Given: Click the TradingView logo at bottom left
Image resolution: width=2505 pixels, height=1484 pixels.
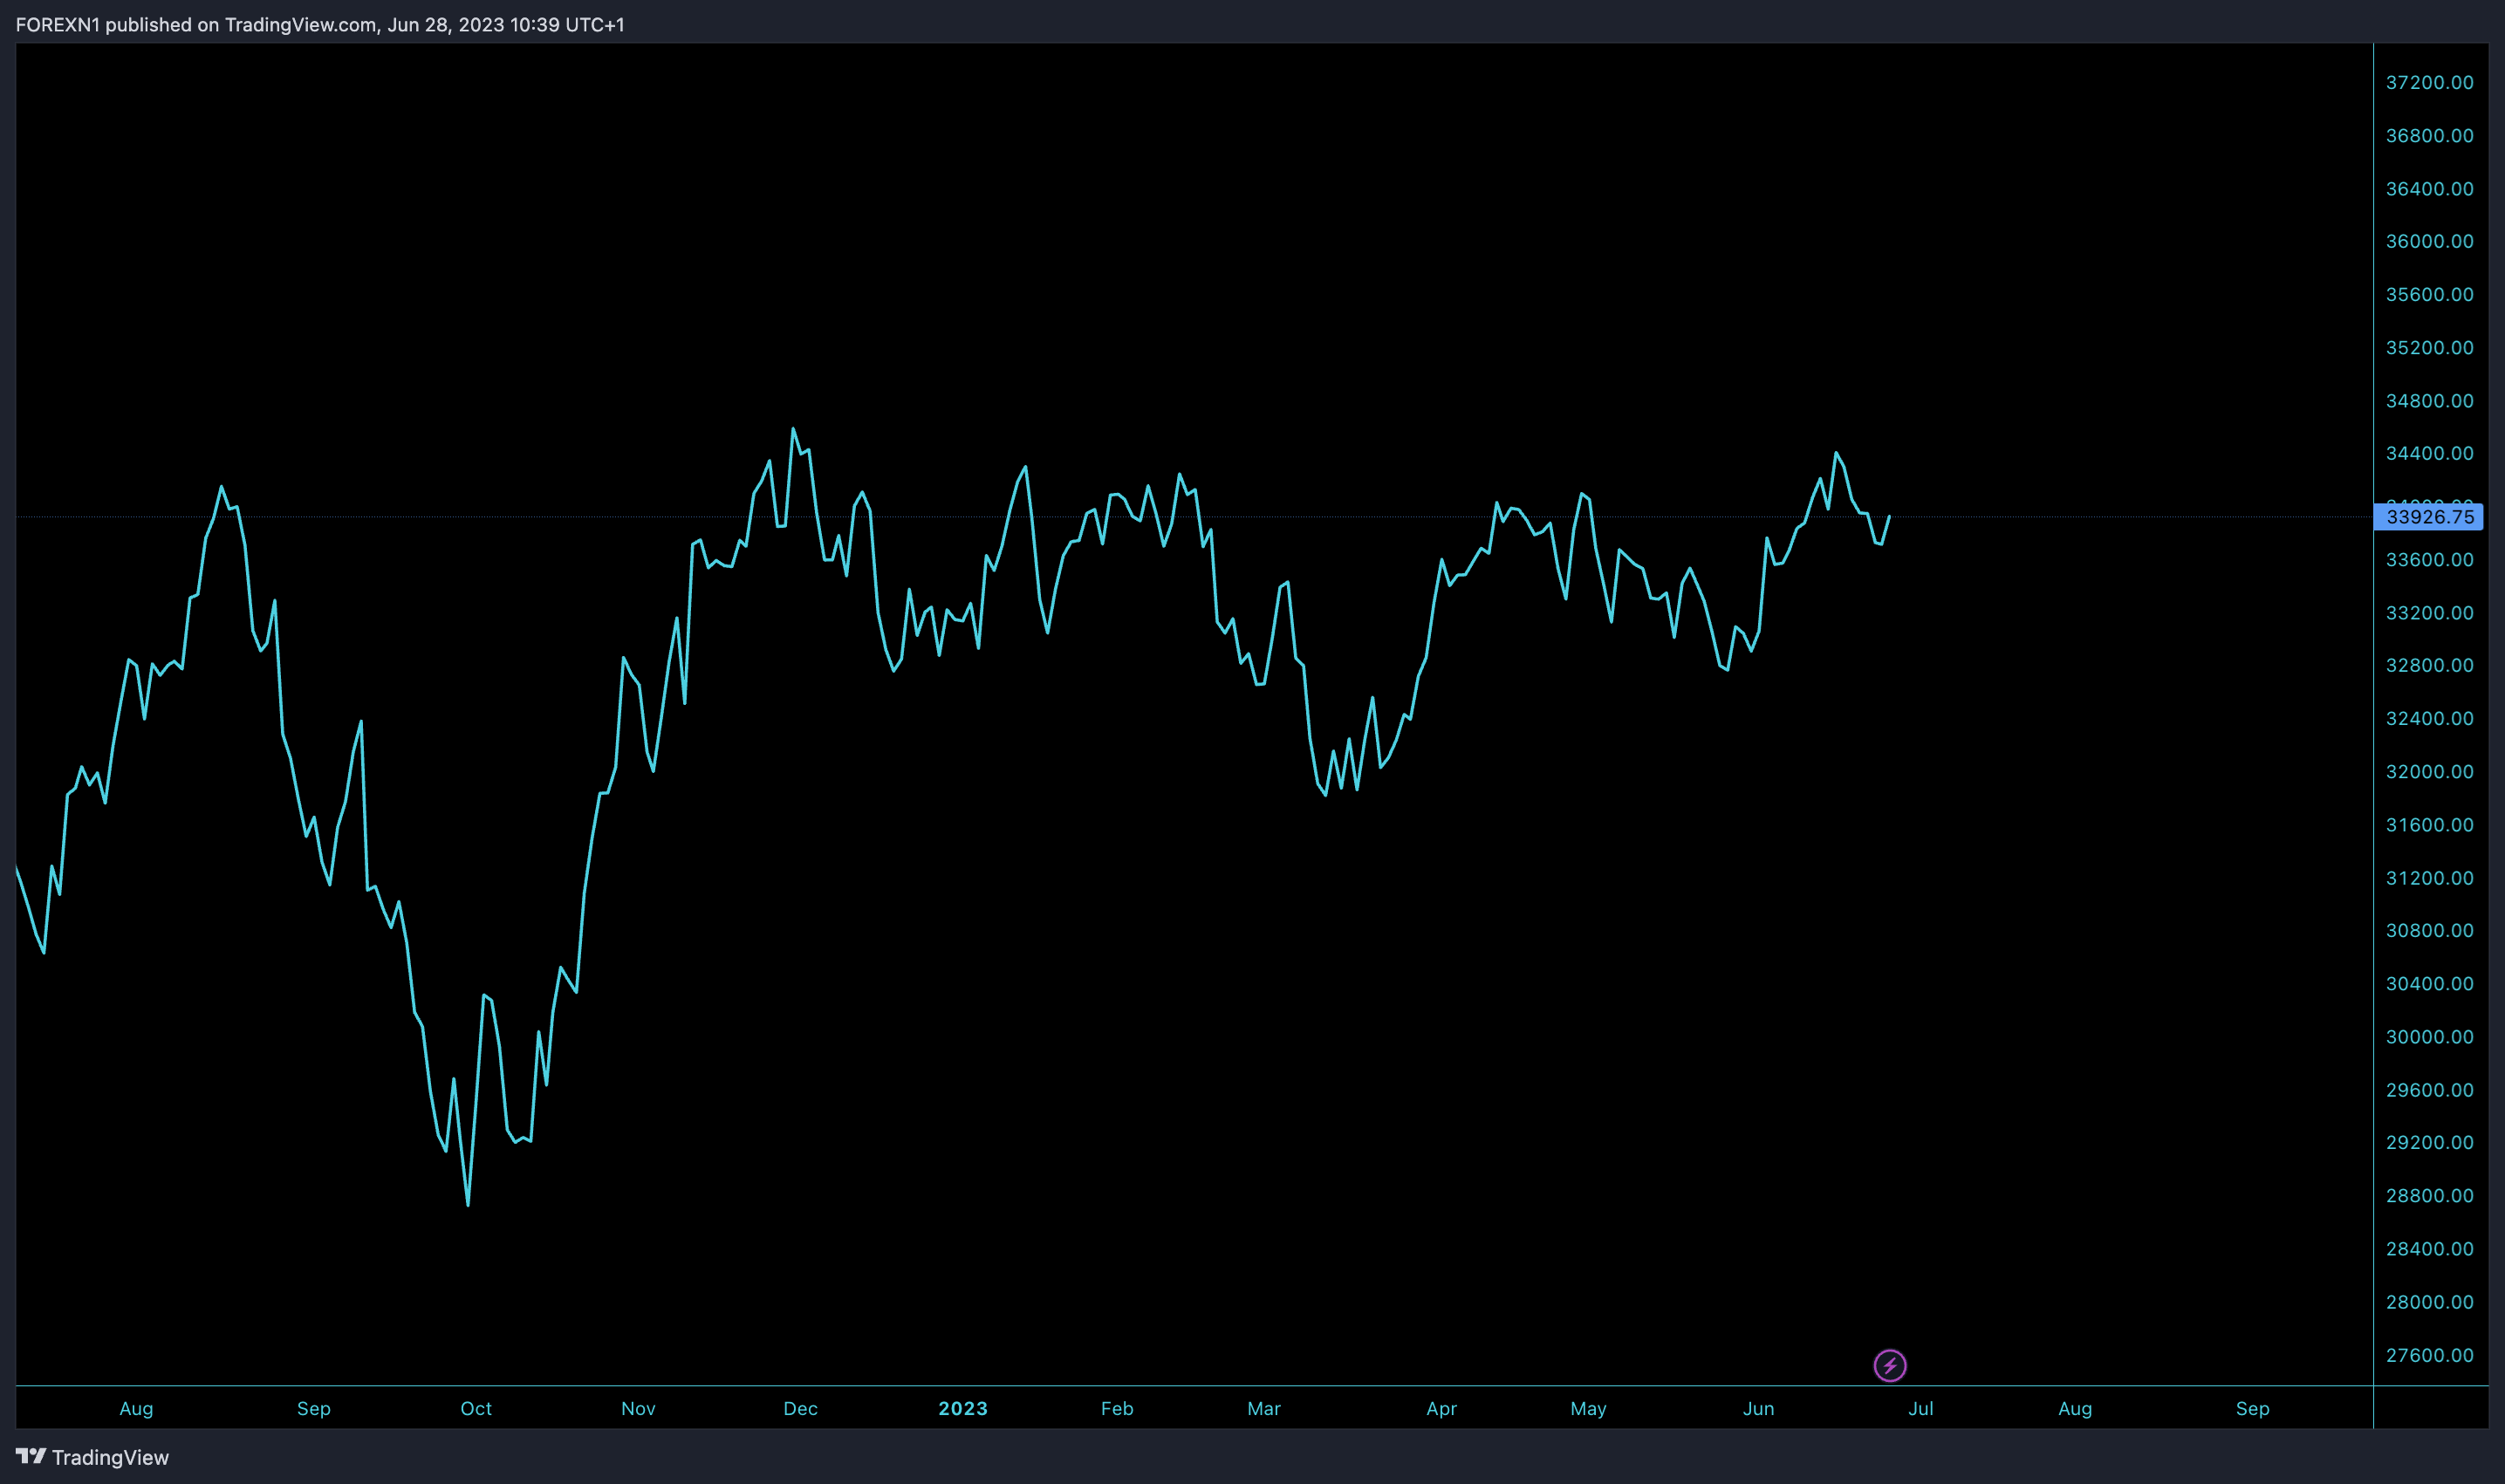Looking at the screenshot, I should click(92, 1457).
